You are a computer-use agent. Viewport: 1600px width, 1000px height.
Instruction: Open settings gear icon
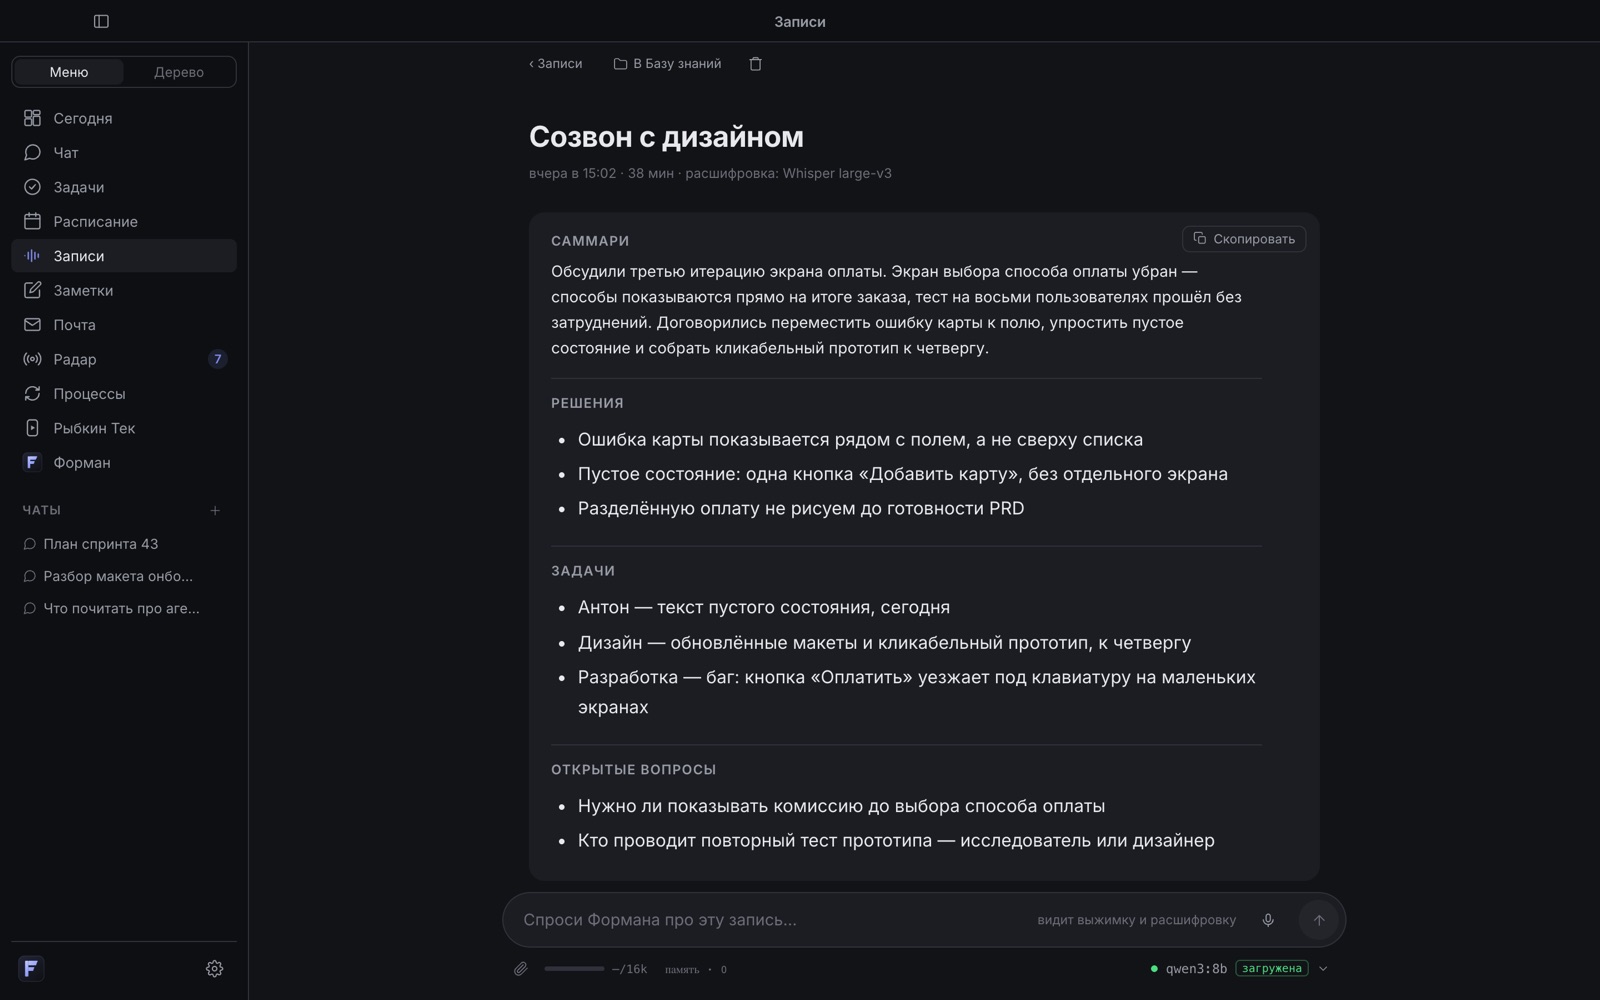(214, 969)
